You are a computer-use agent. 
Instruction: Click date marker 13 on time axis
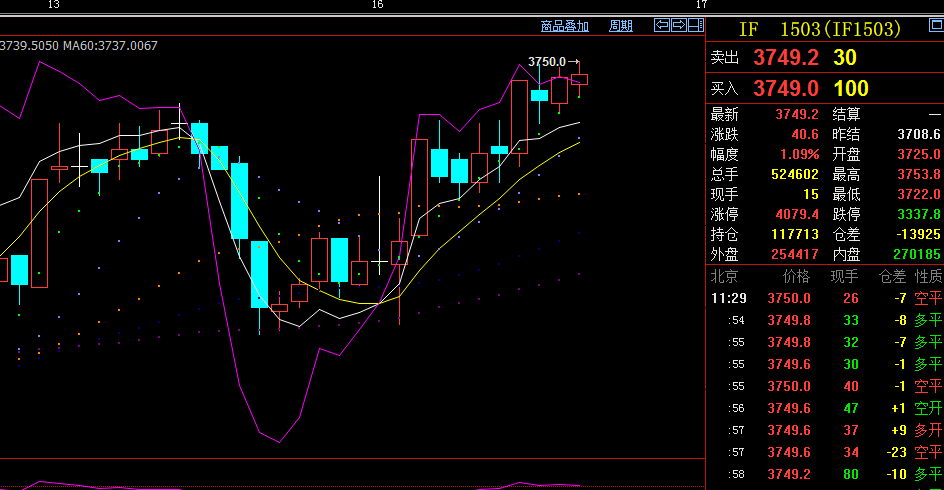54,5
